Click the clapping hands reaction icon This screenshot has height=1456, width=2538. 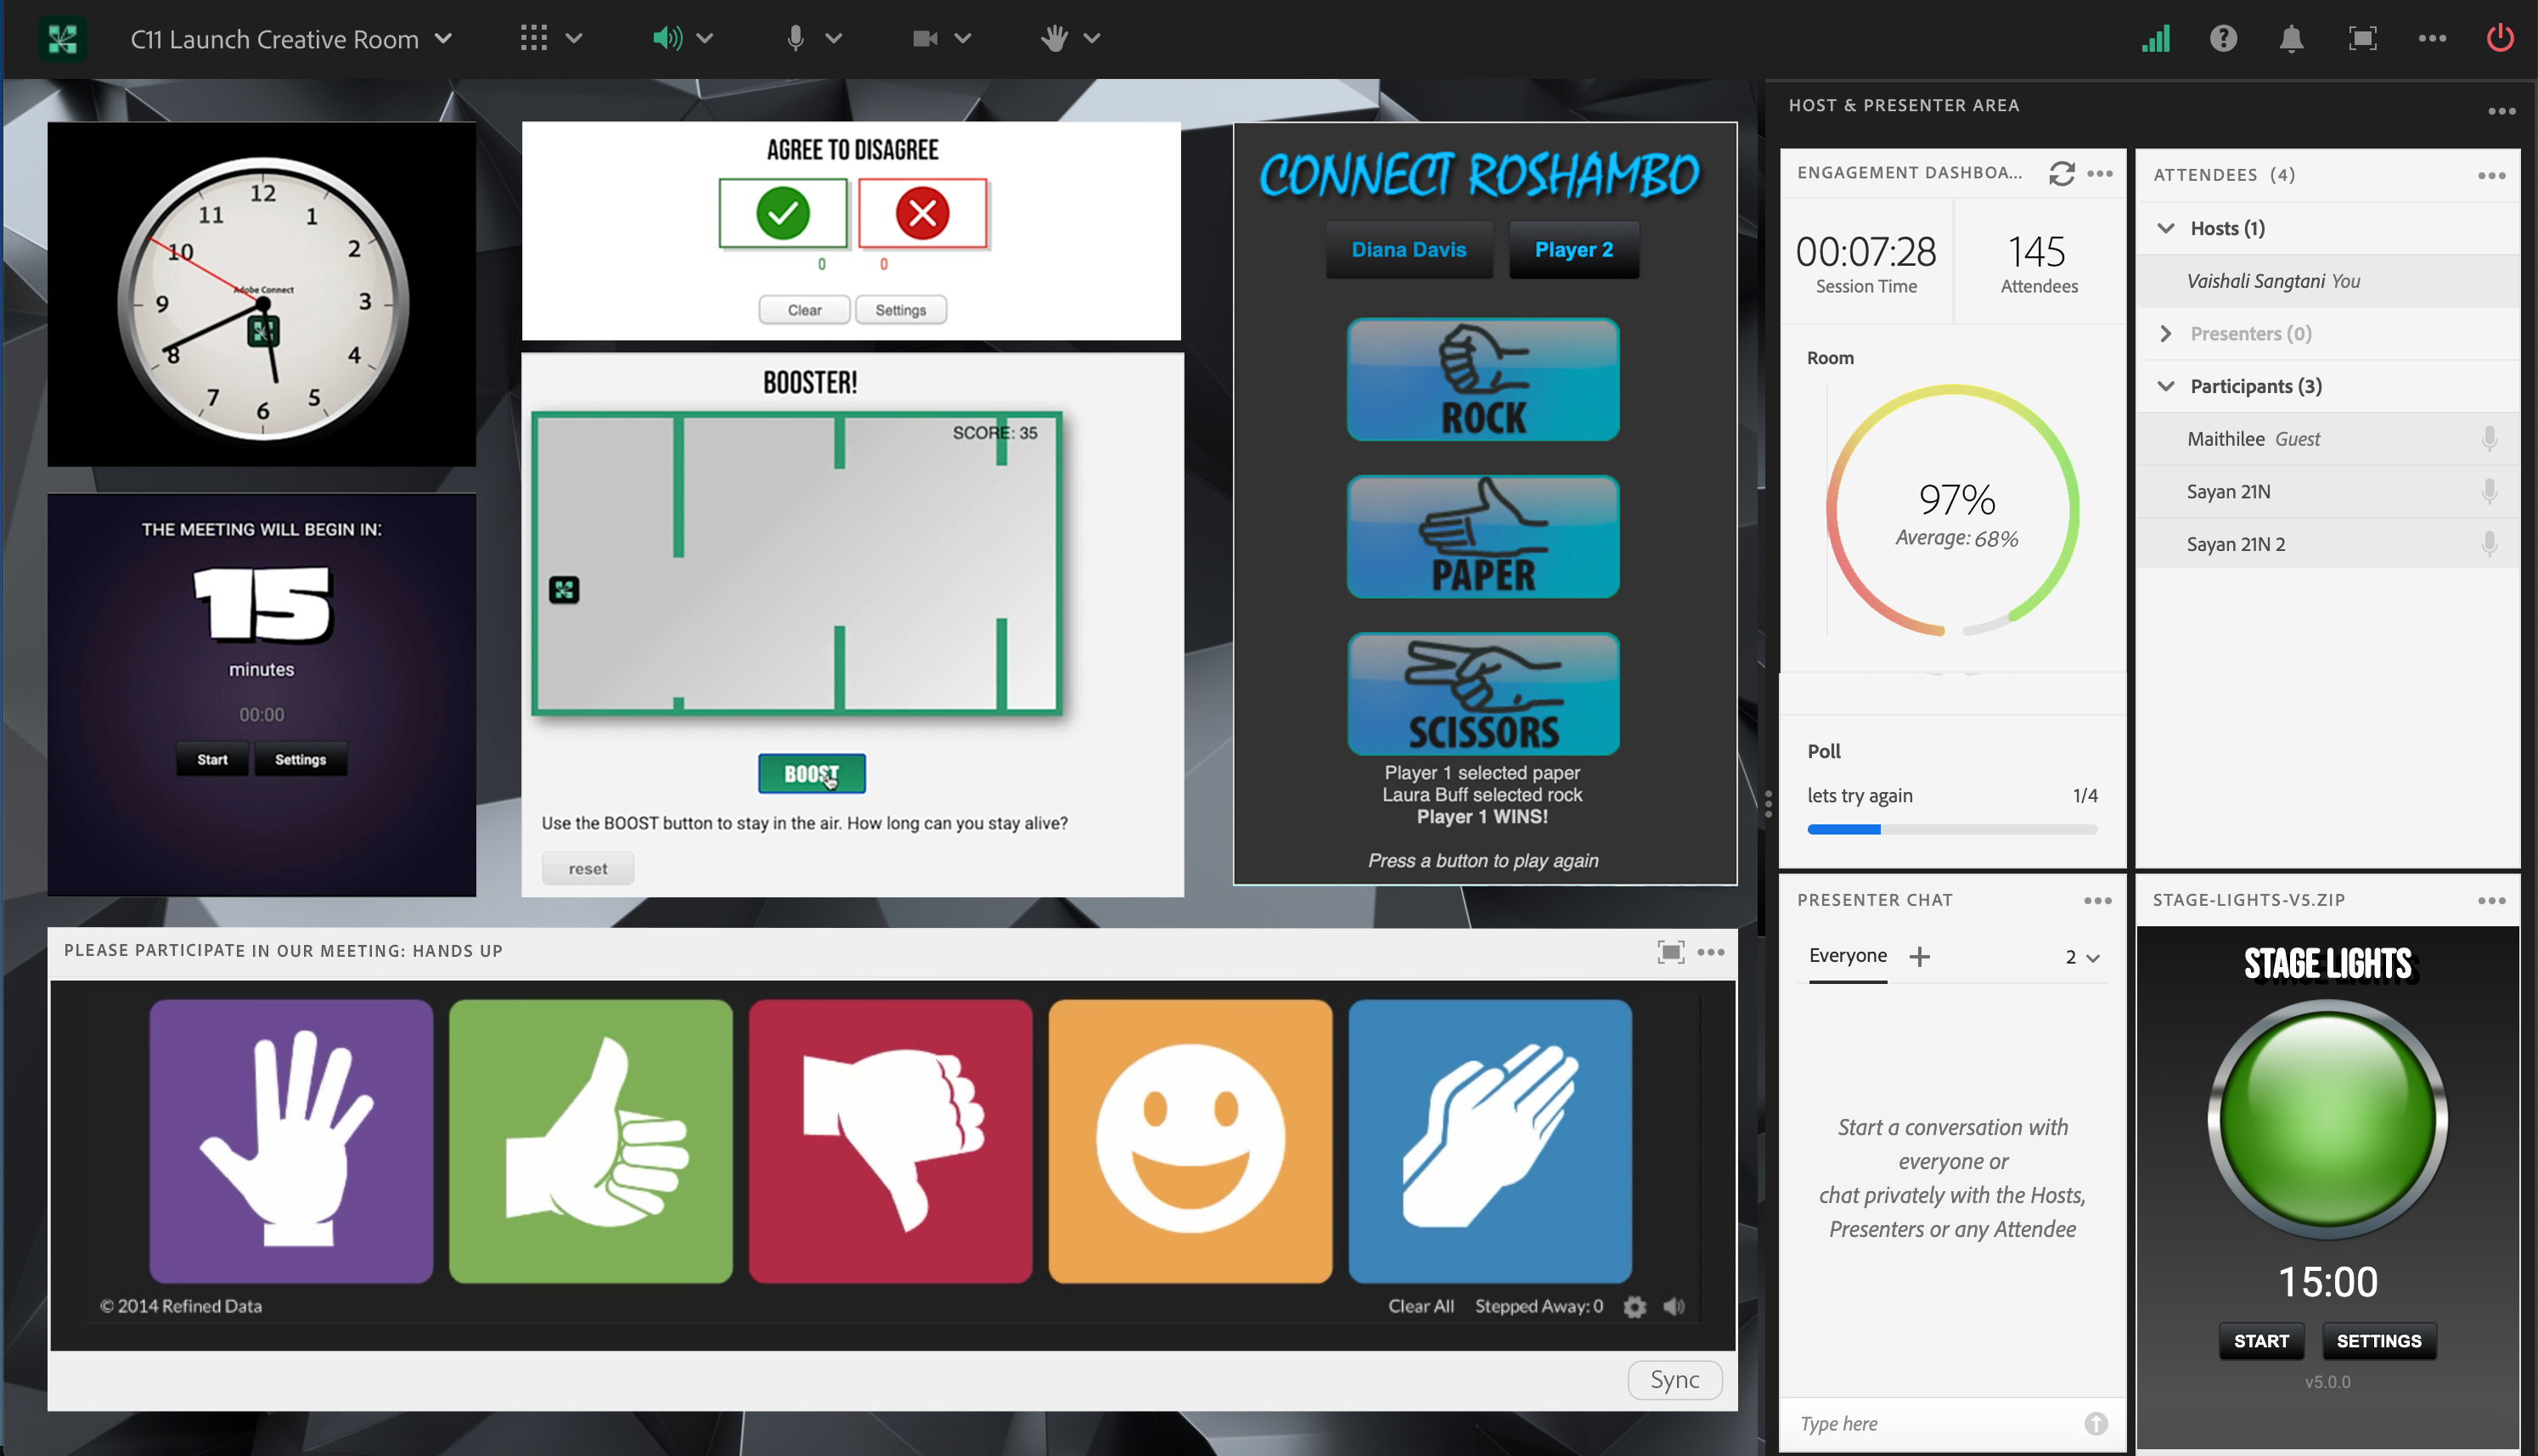coord(1490,1135)
